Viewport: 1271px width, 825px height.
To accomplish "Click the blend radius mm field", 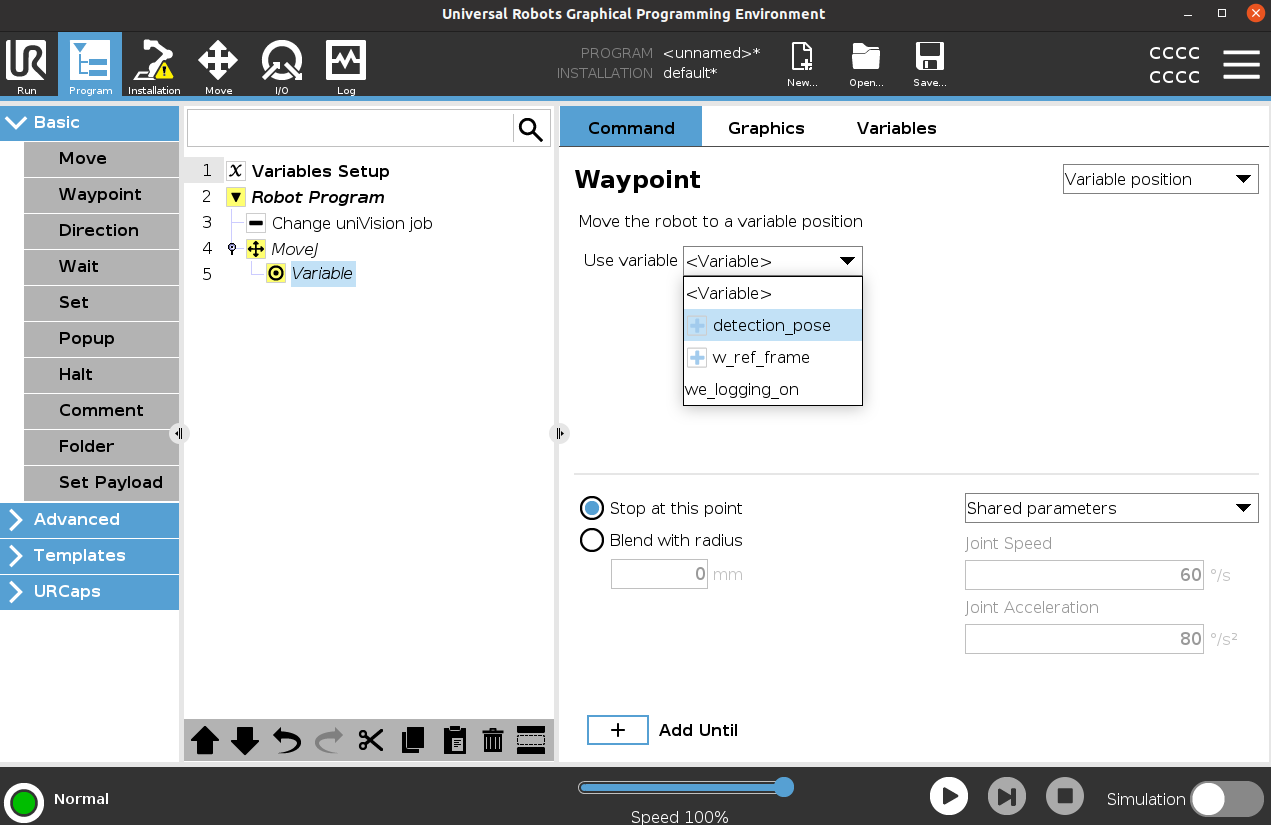I will click(659, 574).
